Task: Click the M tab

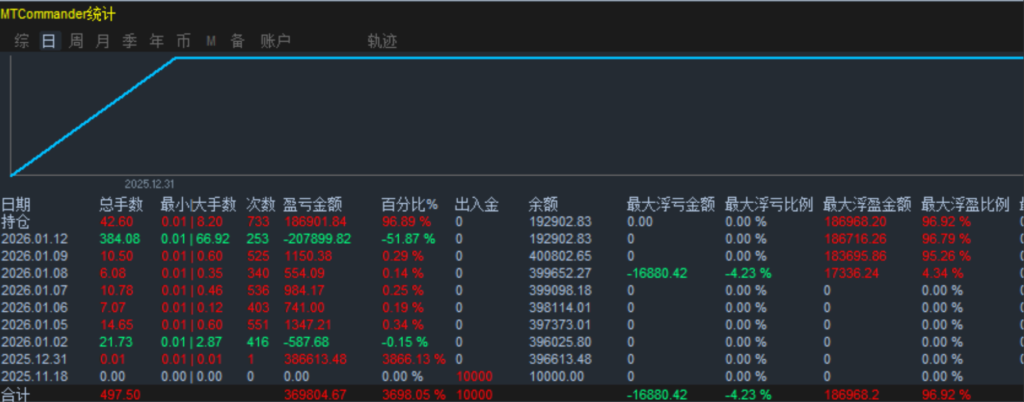Action: coord(211,41)
